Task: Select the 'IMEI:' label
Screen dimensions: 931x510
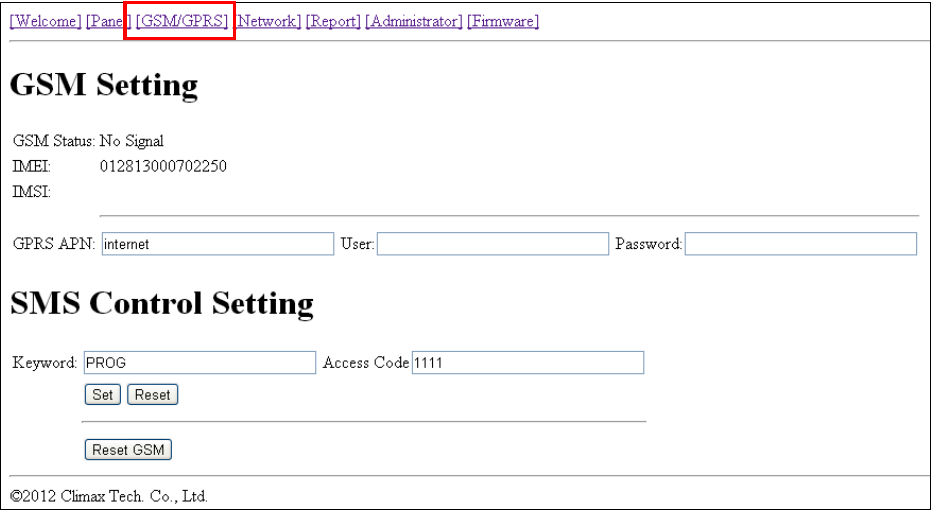Action: coord(31,166)
